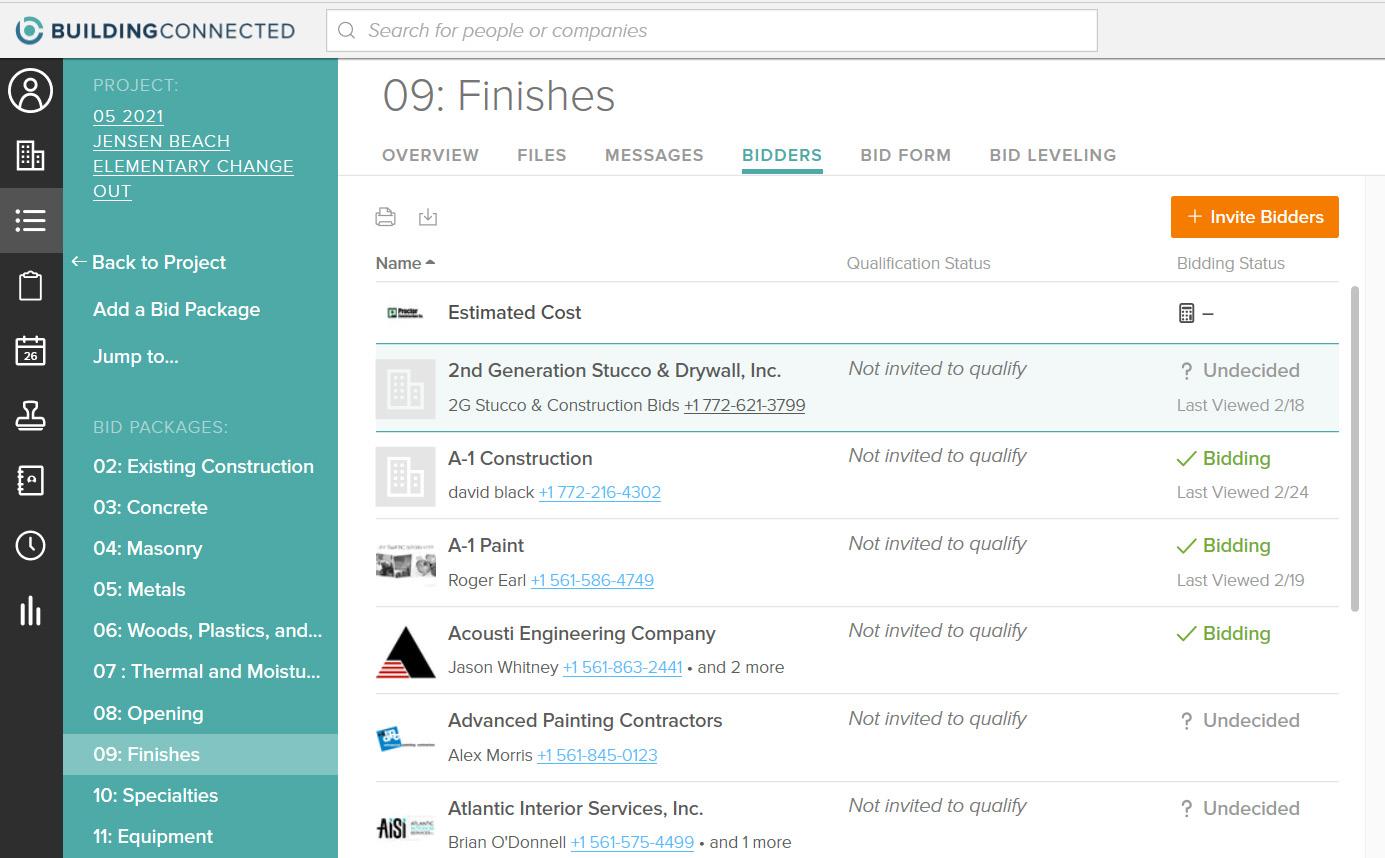Click the bidders list vertical scrollbar
The width and height of the screenshot is (1385, 858).
(x=1355, y=448)
